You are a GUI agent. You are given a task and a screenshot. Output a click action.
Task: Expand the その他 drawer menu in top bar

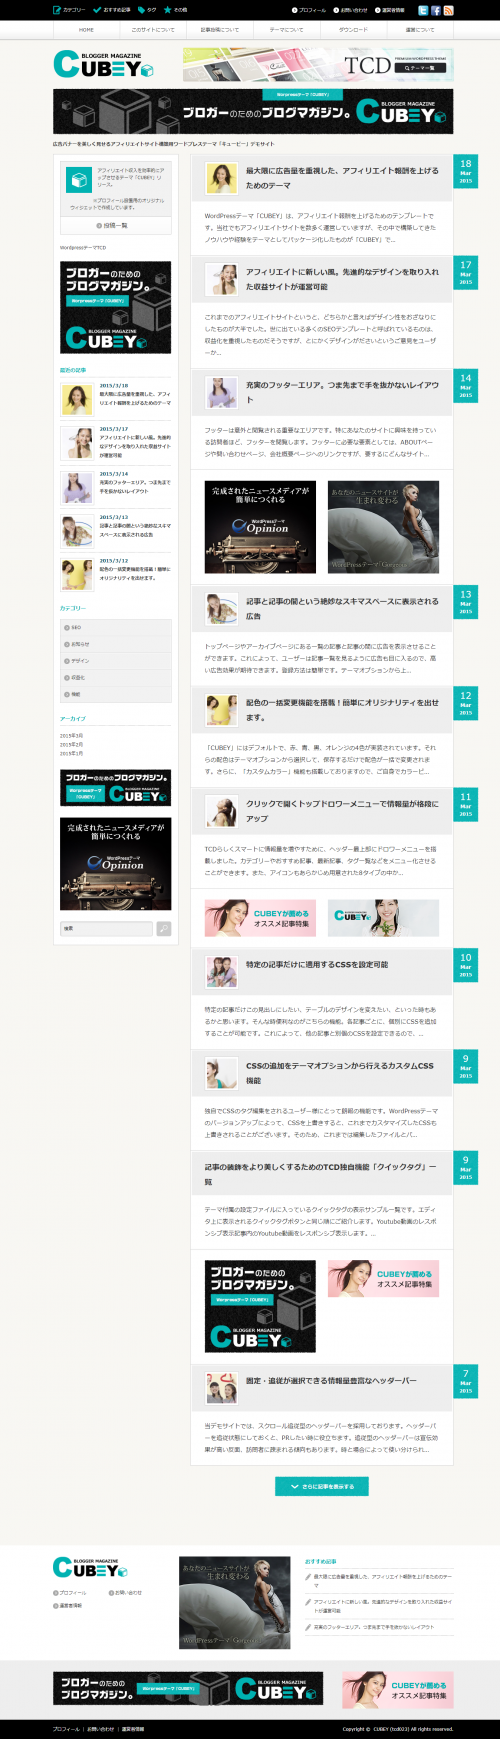coord(175,10)
